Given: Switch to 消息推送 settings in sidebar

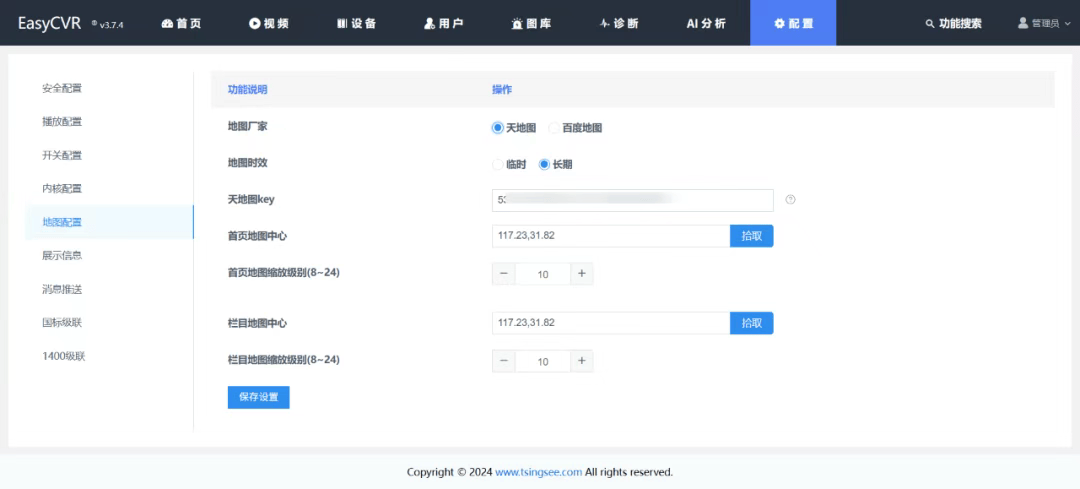Looking at the screenshot, I should [62, 289].
